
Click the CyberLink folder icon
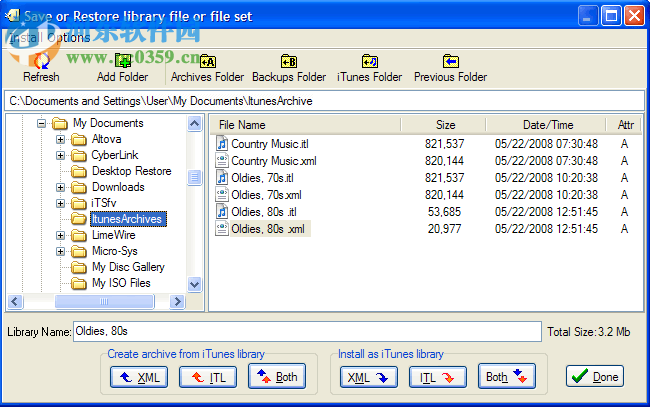click(78, 155)
